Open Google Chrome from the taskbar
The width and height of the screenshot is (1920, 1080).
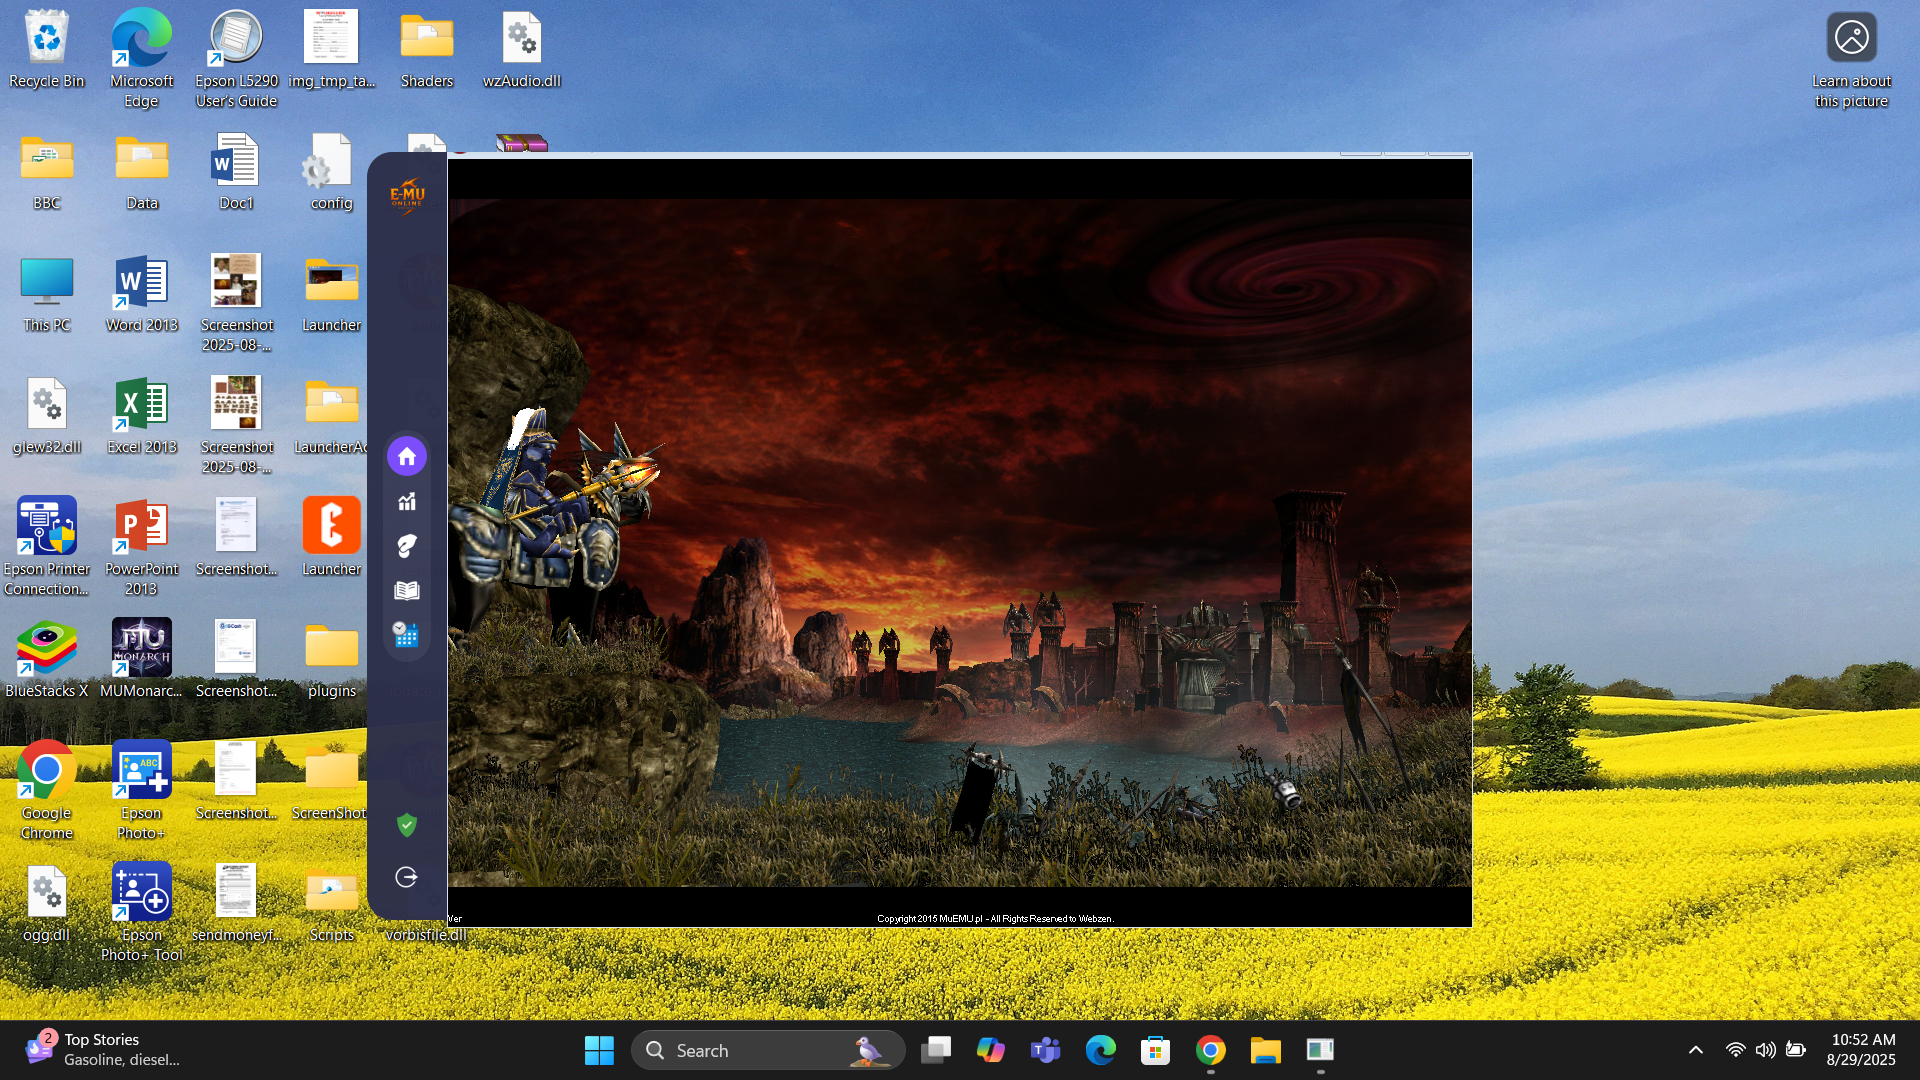(x=1210, y=1050)
